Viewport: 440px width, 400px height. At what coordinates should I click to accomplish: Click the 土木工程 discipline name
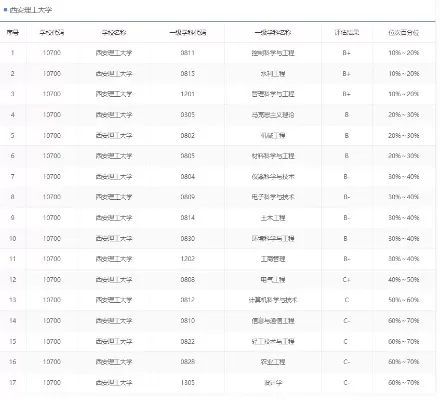coord(273,218)
